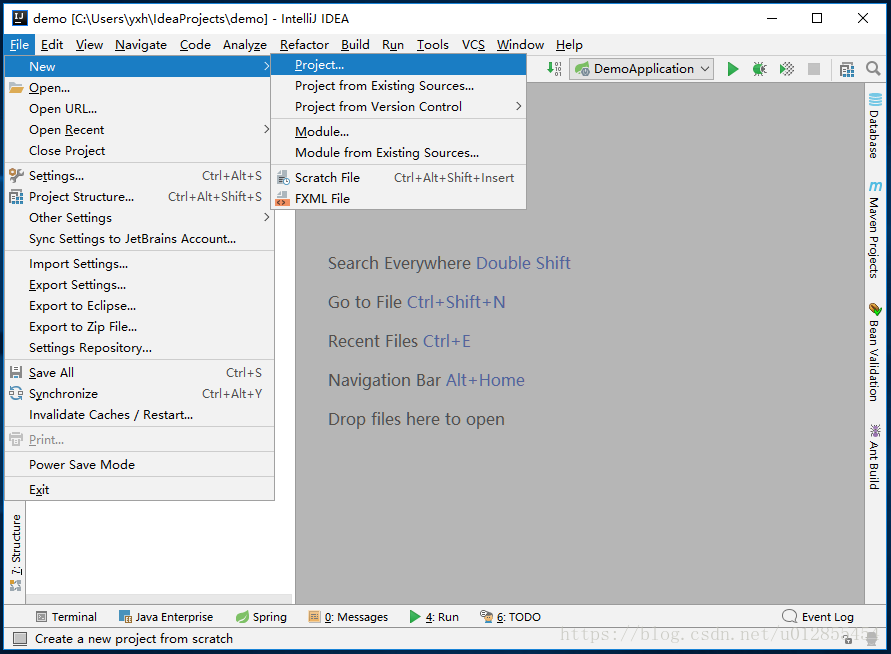This screenshot has width=891, height=654.
Task: Select Synchronize in File menu
Action: (139, 394)
